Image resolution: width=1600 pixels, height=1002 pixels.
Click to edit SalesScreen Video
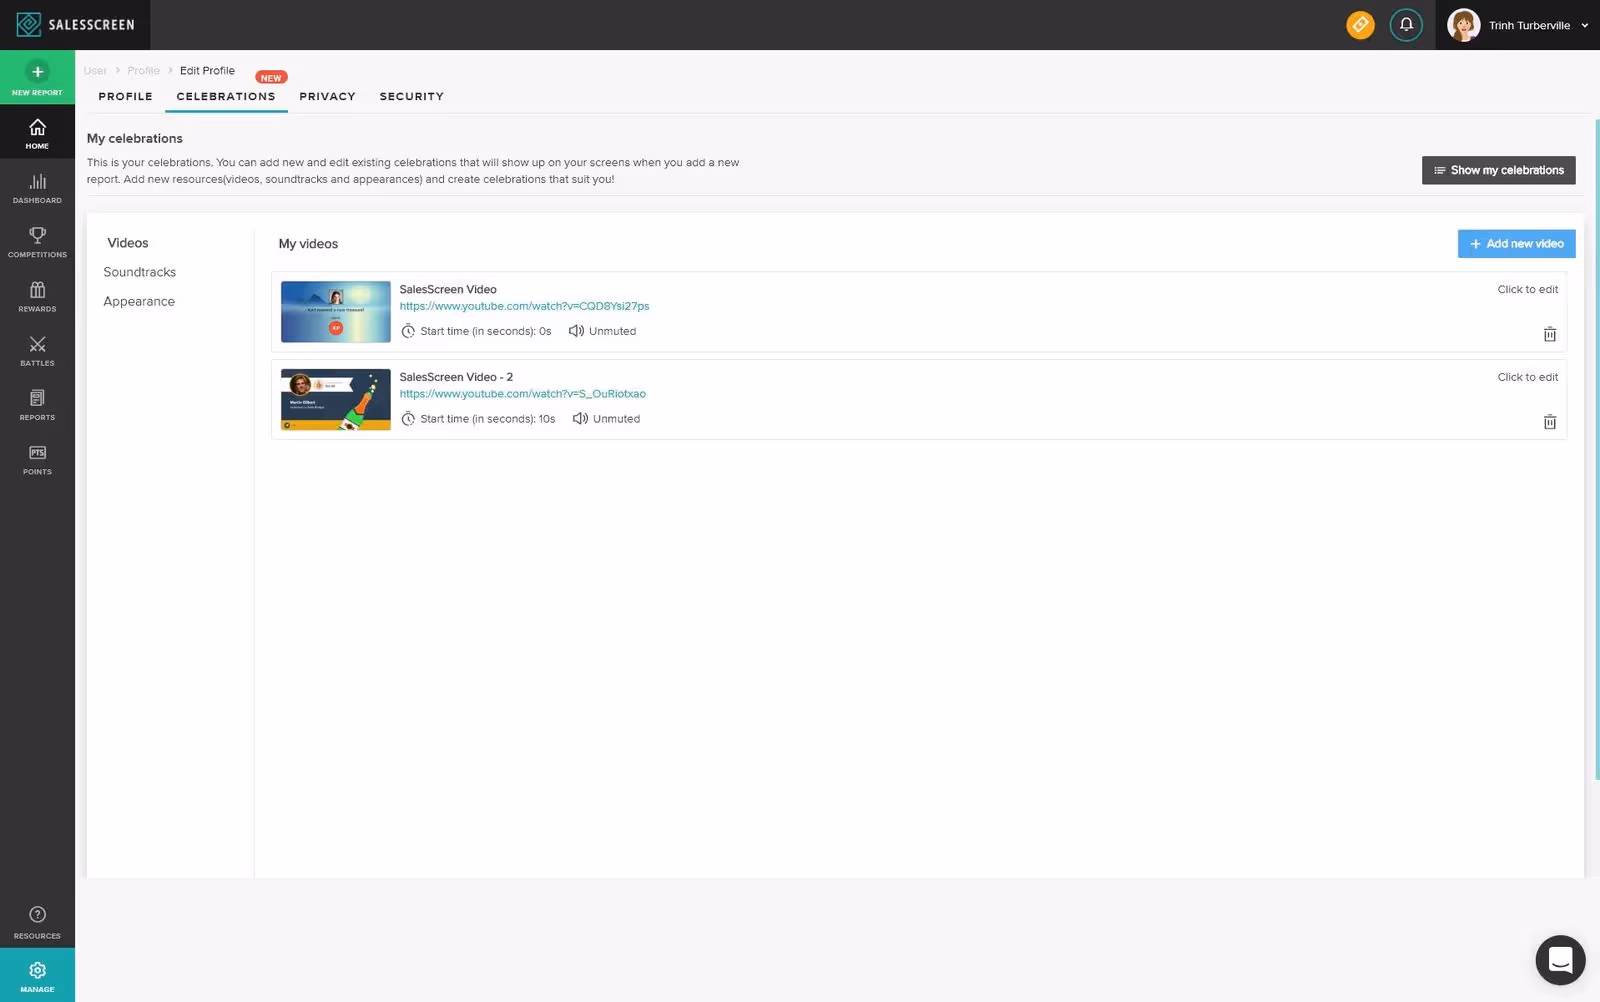click(1527, 289)
